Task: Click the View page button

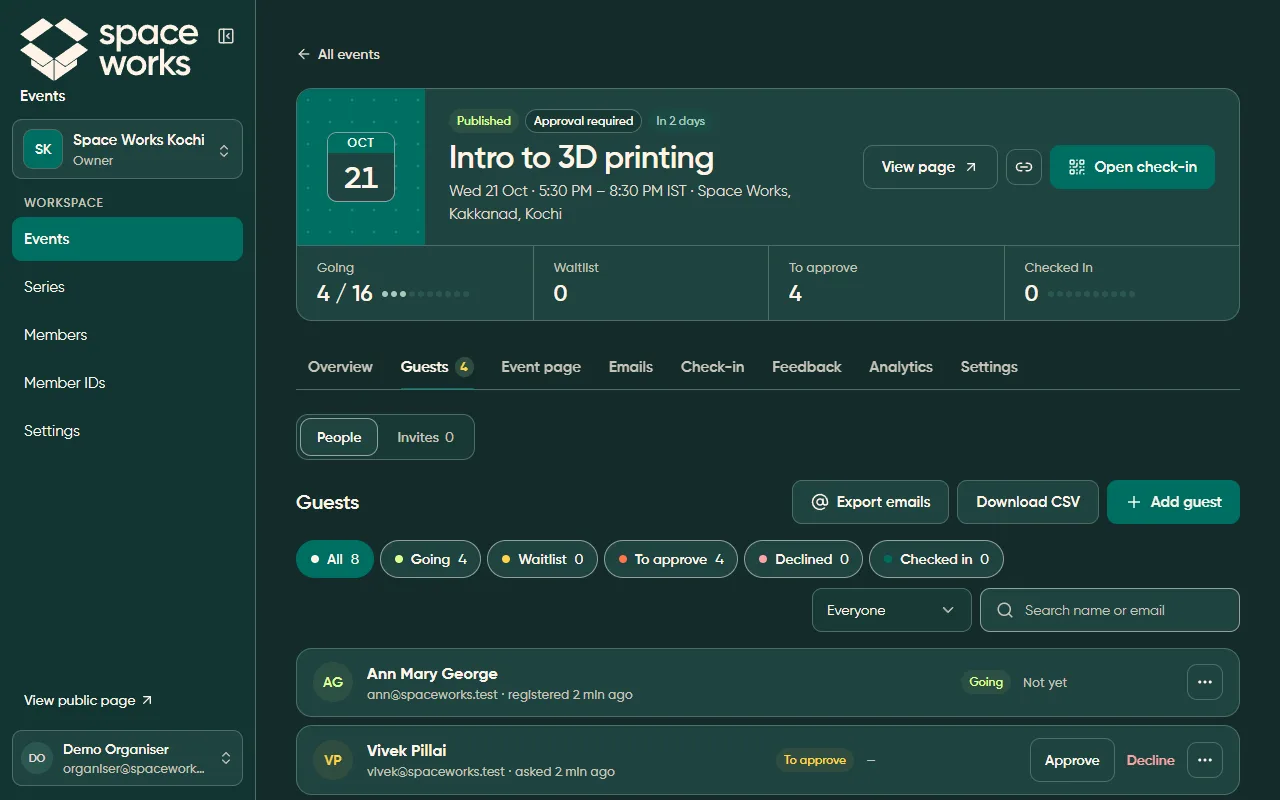Action: (930, 167)
